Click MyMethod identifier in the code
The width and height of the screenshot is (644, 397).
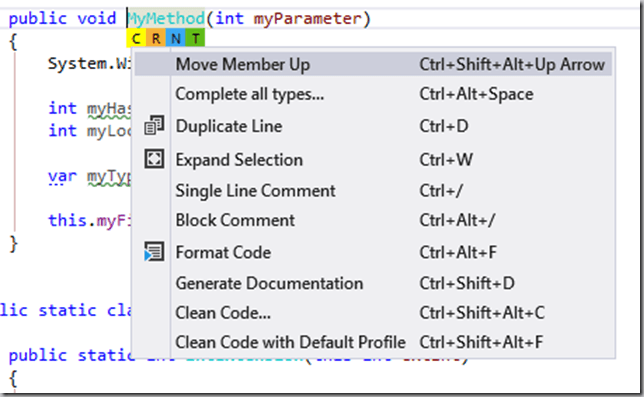[166, 18]
